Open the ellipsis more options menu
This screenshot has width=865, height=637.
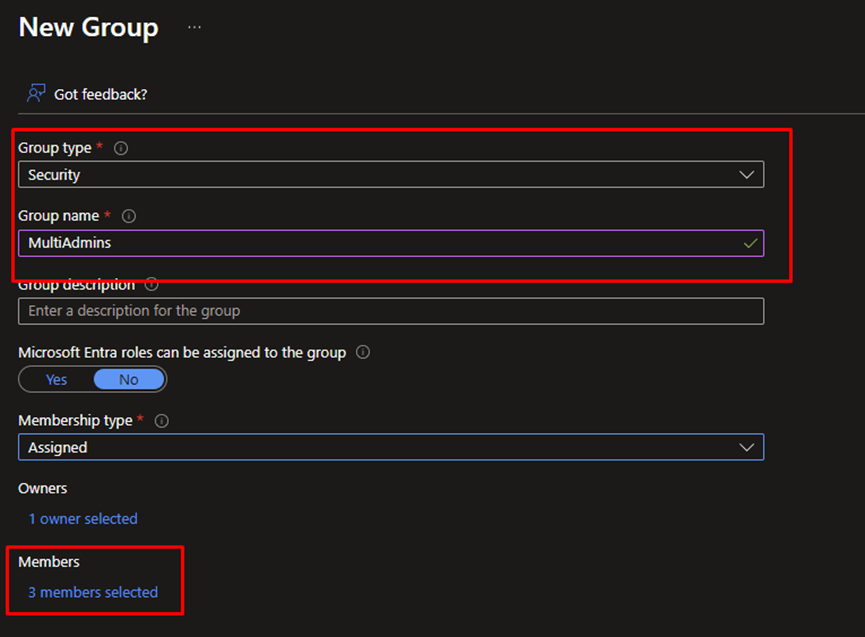pyautogui.click(x=194, y=28)
